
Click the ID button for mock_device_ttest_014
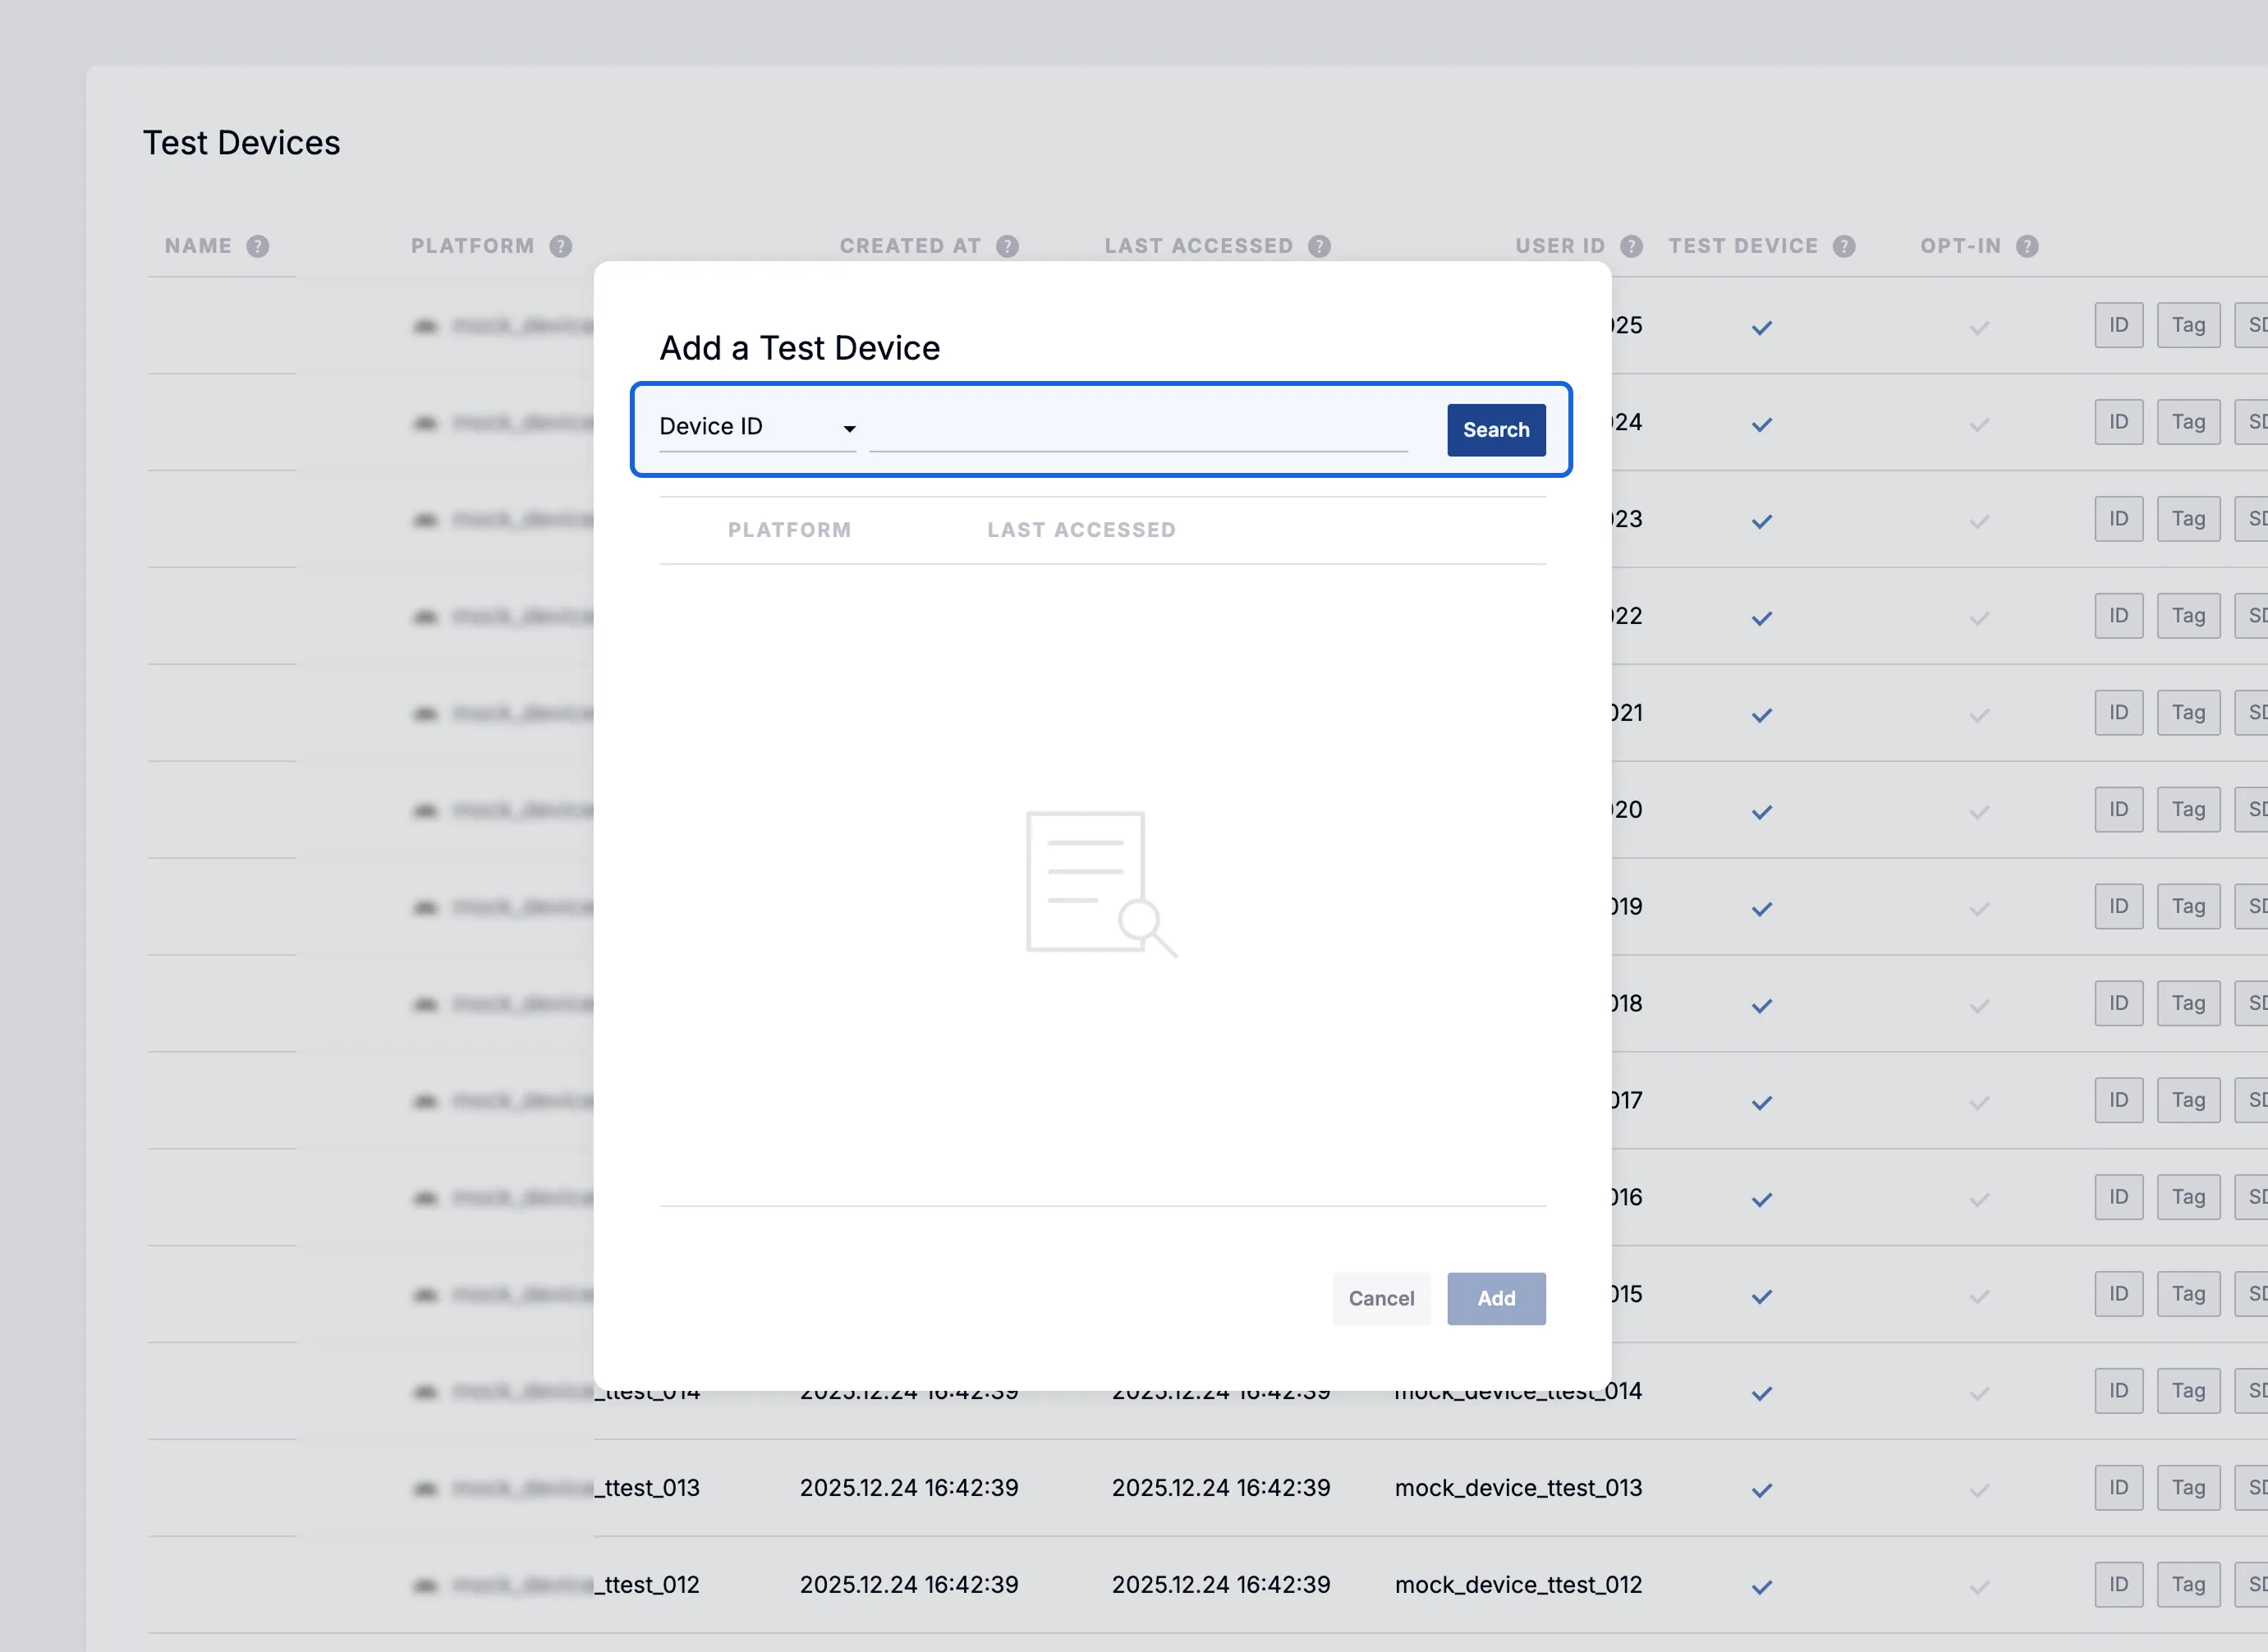[x=2119, y=1391]
